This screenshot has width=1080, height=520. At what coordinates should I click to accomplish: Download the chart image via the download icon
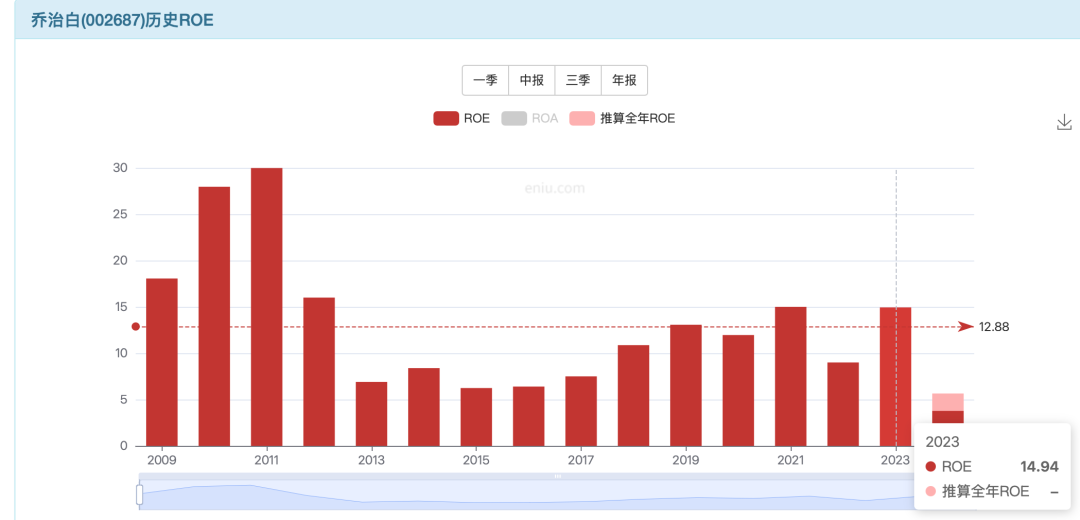click(x=1064, y=123)
